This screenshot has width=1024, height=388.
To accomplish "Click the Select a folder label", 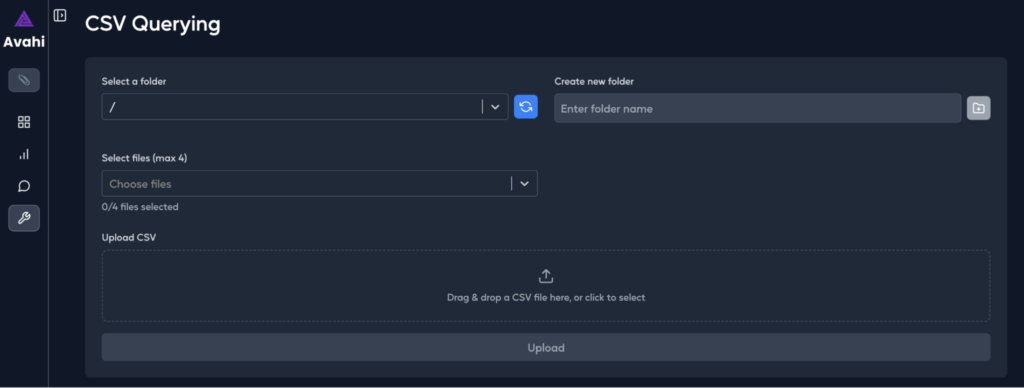I will [134, 82].
